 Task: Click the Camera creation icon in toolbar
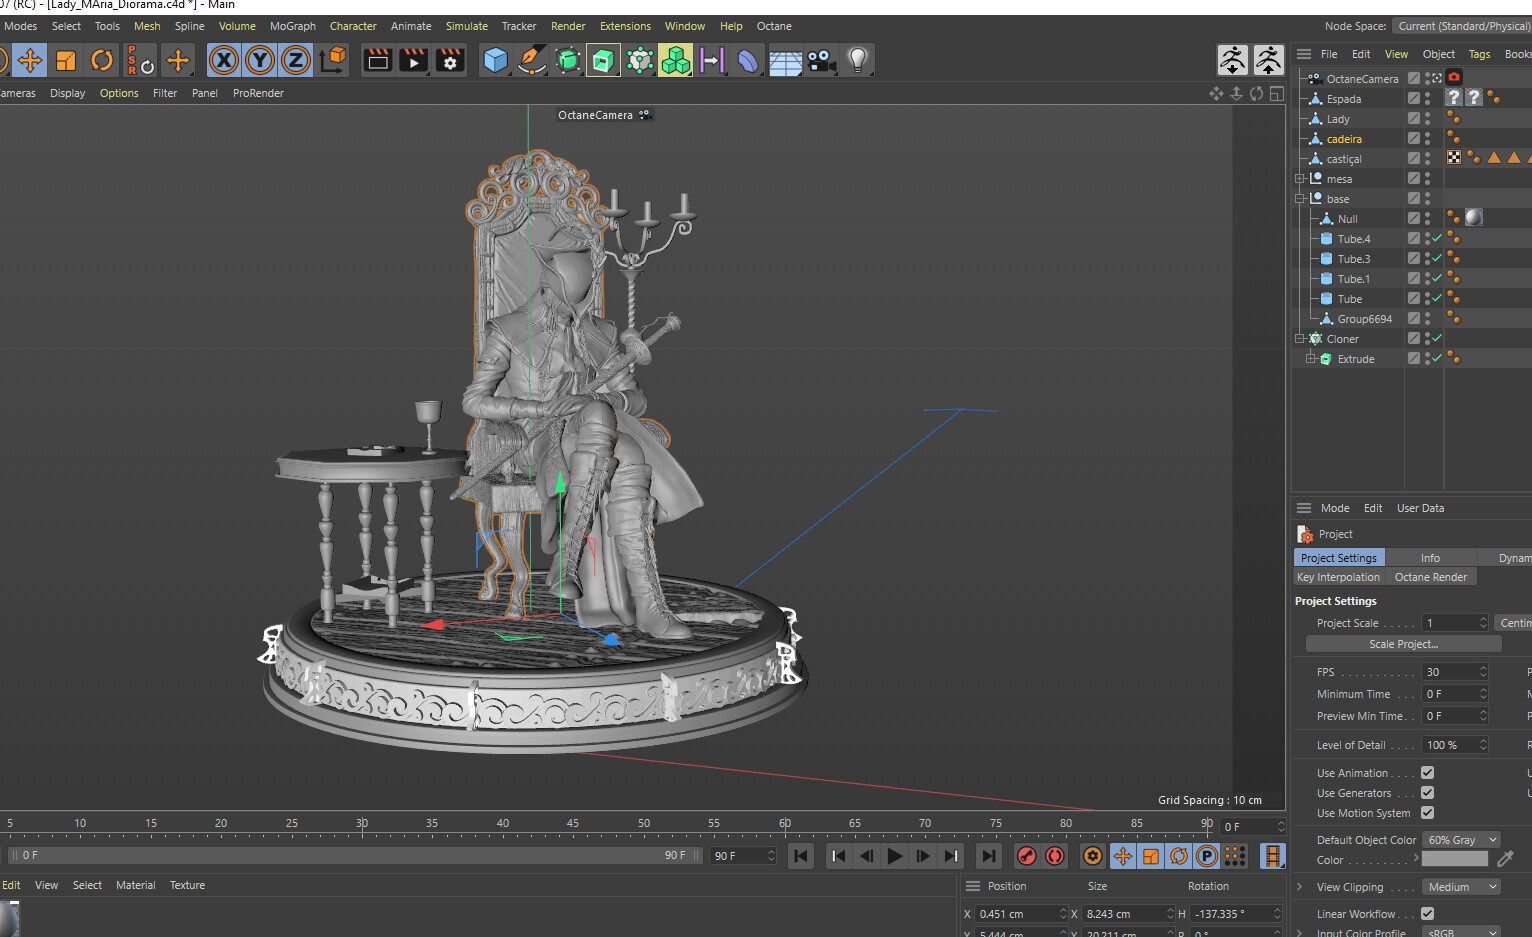[x=820, y=60]
